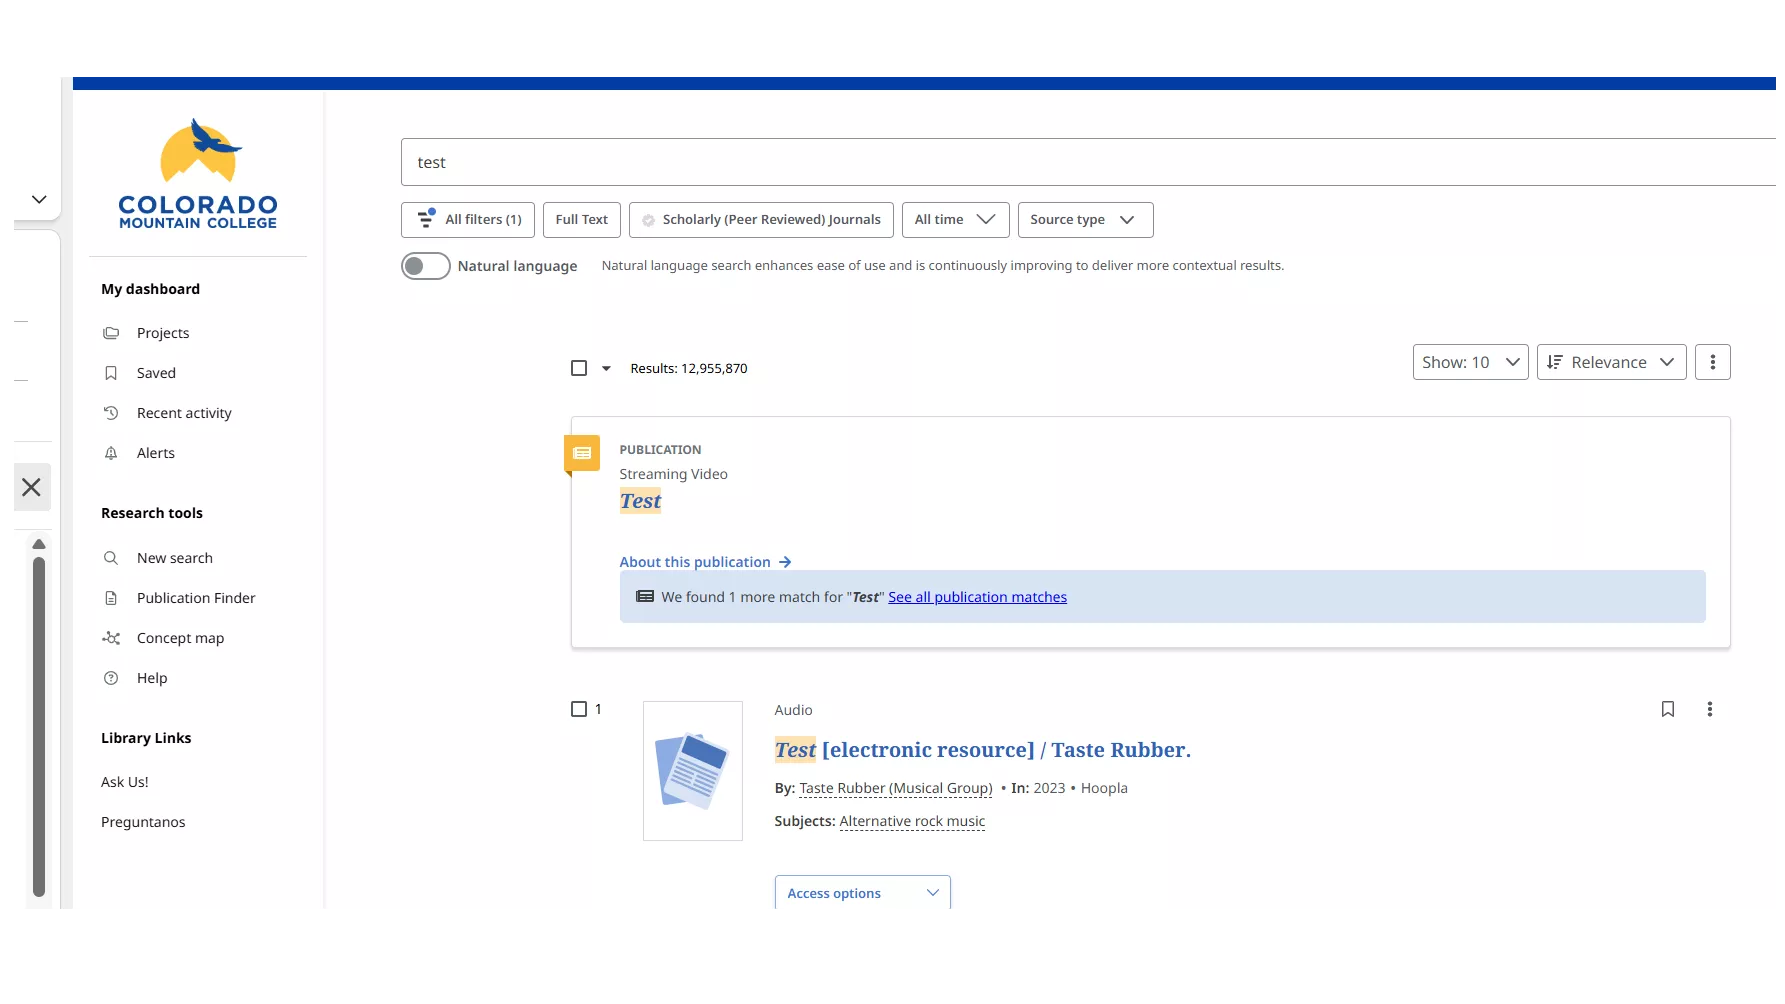The height and width of the screenshot is (1004, 1785).
Task: Close the side panel with the X icon
Action: [x=31, y=487]
